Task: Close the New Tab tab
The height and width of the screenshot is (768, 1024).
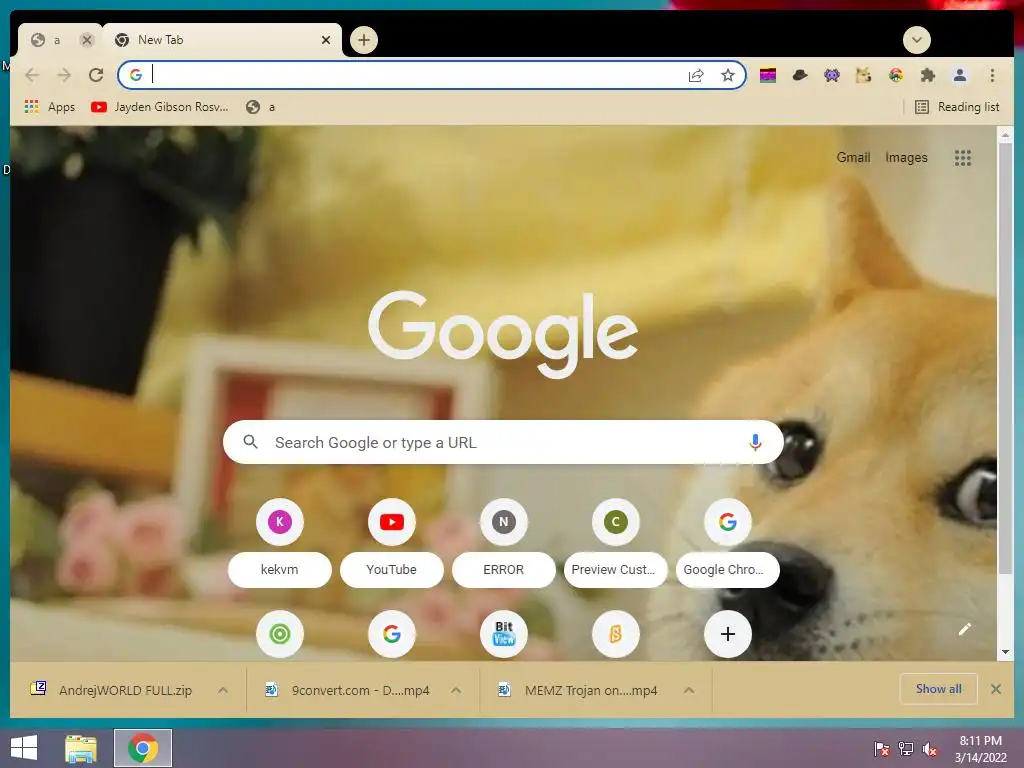Action: coord(326,40)
